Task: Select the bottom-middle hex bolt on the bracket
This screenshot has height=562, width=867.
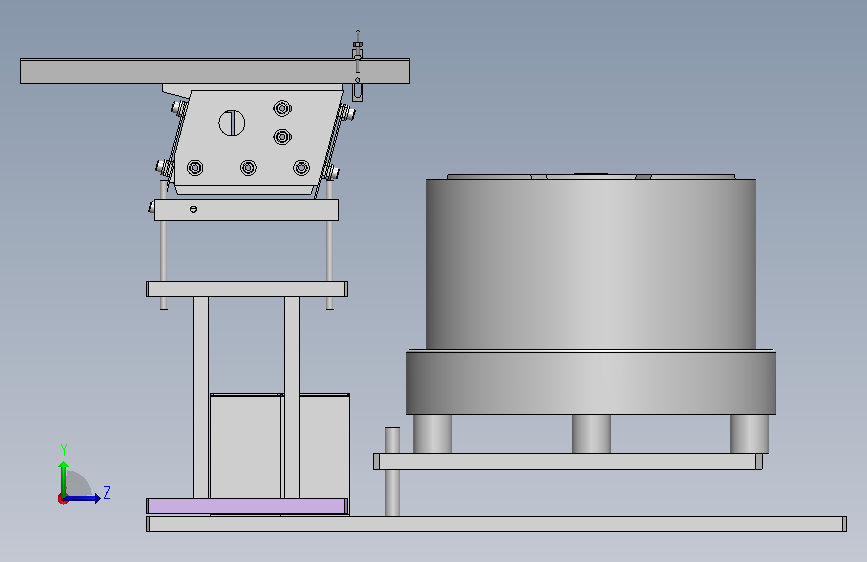Action: [248, 167]
